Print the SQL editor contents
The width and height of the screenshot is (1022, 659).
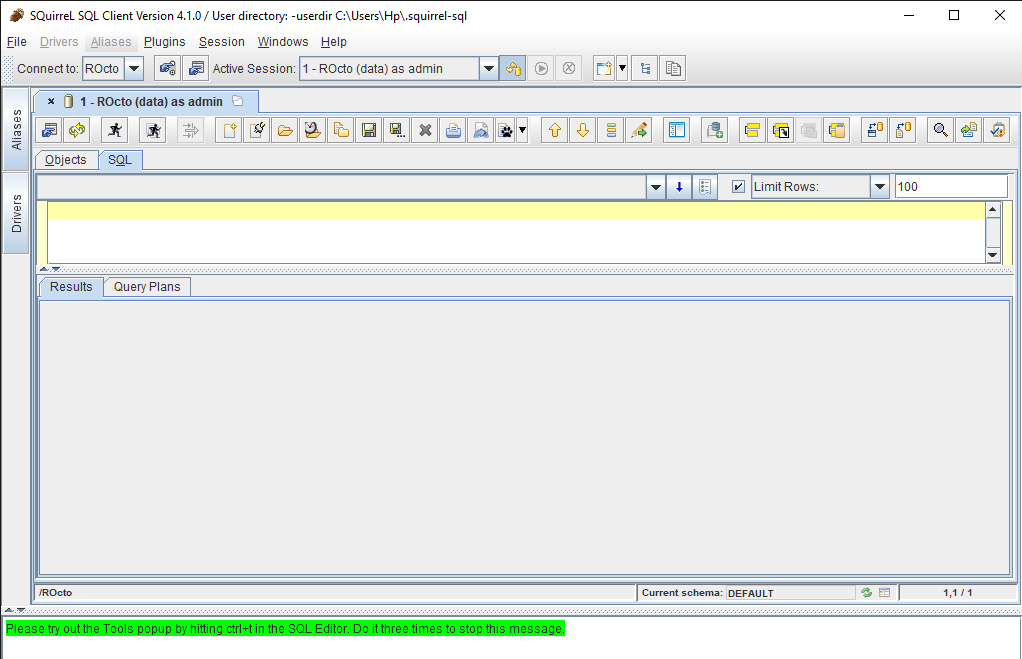click(x=452, y=129)
